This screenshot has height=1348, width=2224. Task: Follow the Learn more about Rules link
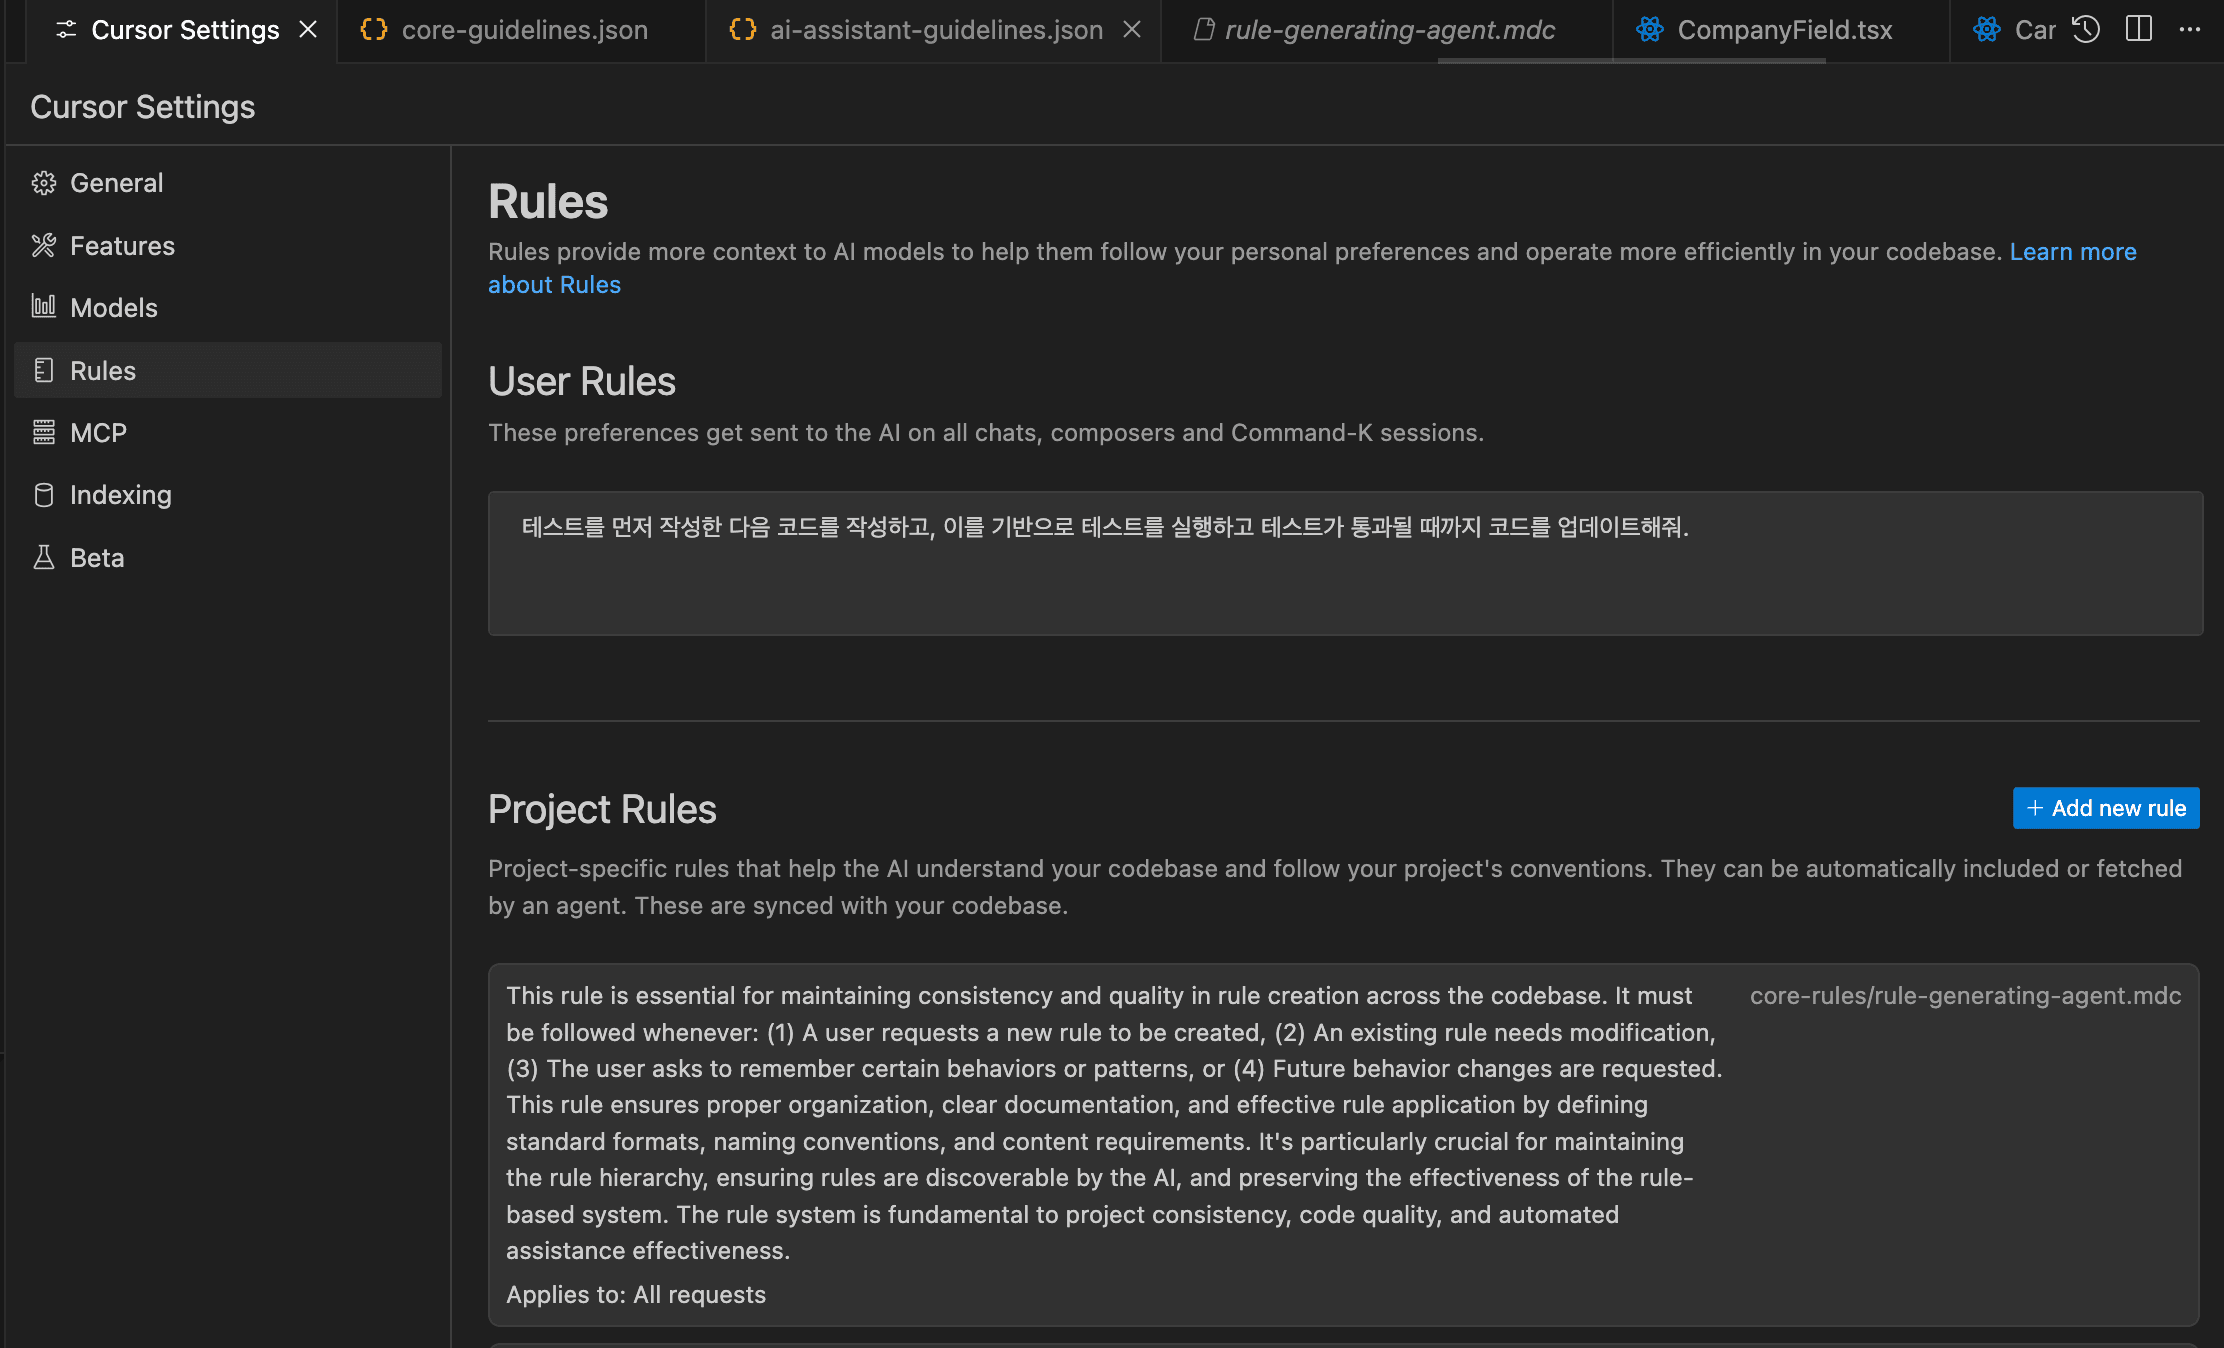2073,252
